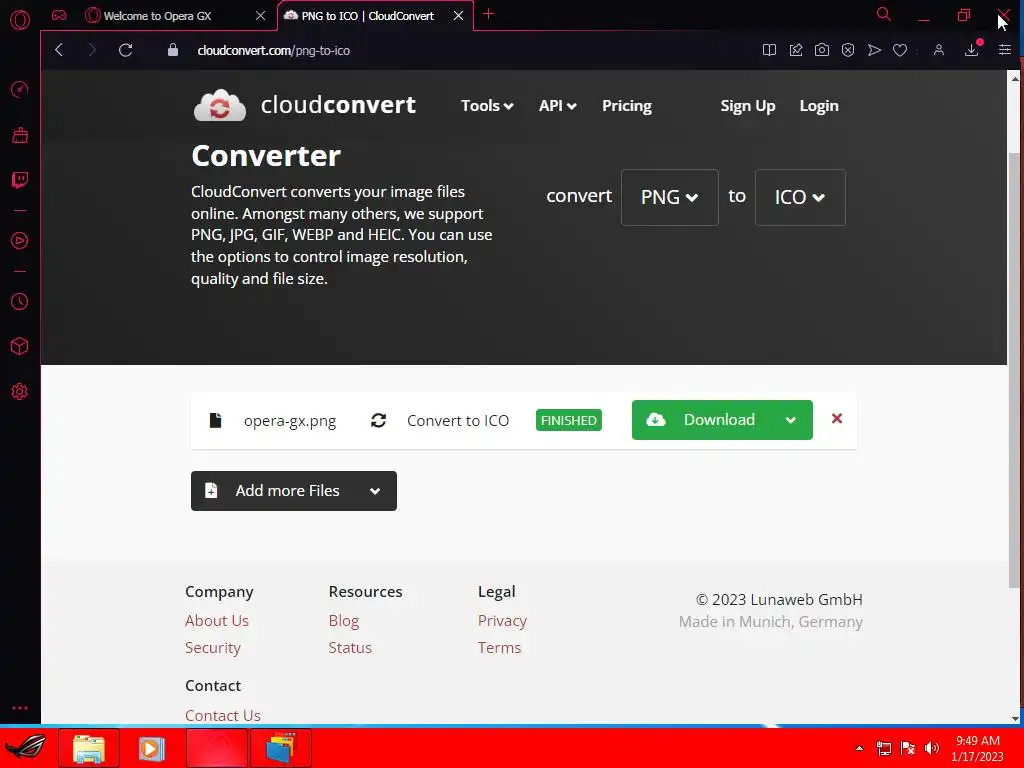The height and width of the screenshot is (768, 1024).
Task: Click the volume speaker tray icon
Action: (932, 748)
